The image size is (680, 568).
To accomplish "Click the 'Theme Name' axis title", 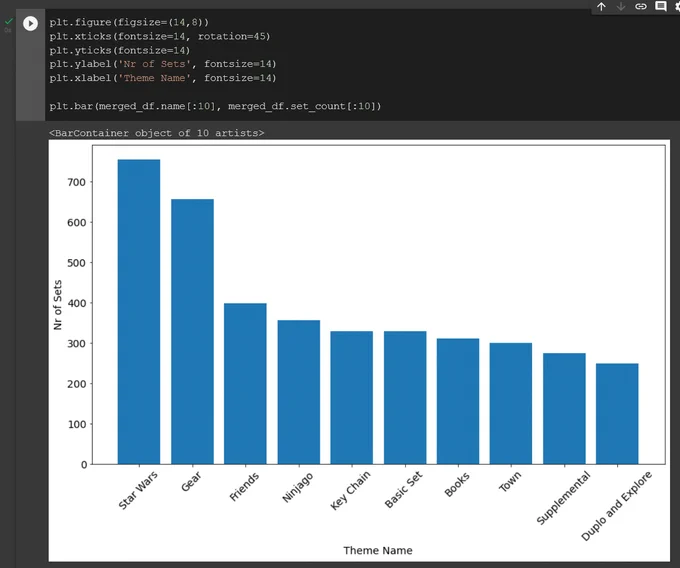I will point(378,551).
